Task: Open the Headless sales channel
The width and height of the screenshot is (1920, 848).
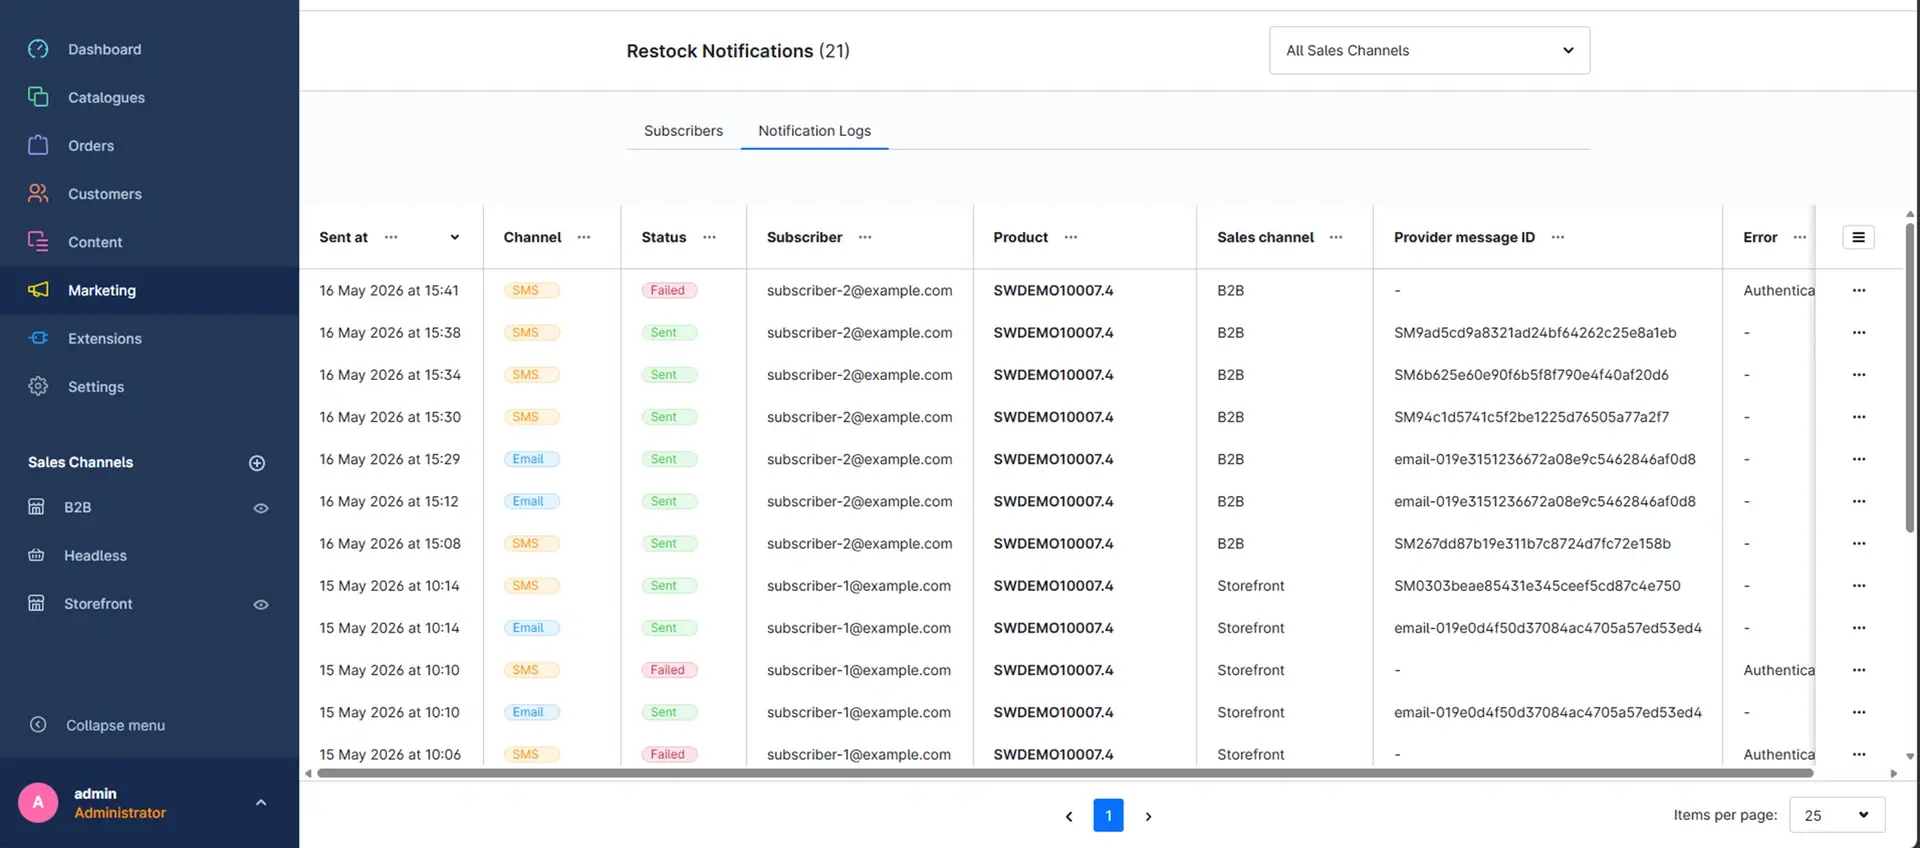Action: 95,555
